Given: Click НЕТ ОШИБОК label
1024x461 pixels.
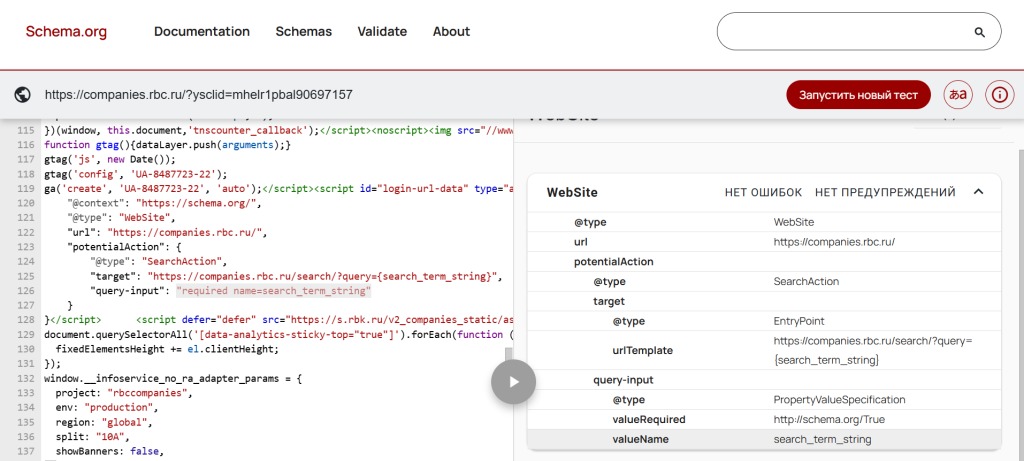Looking at the screenshot, I should pyautogui.click(x=763, y=193).
